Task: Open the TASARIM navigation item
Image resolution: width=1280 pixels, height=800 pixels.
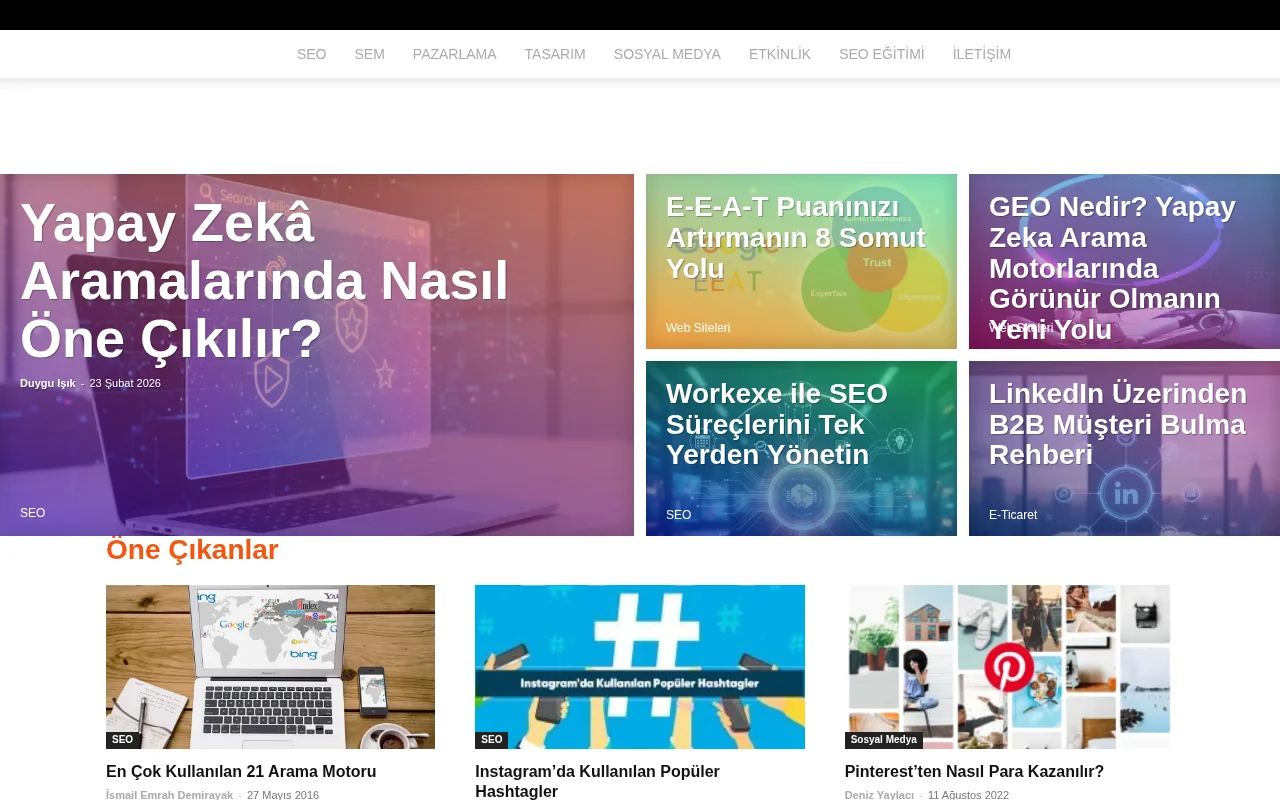Action: coord(554,54)
